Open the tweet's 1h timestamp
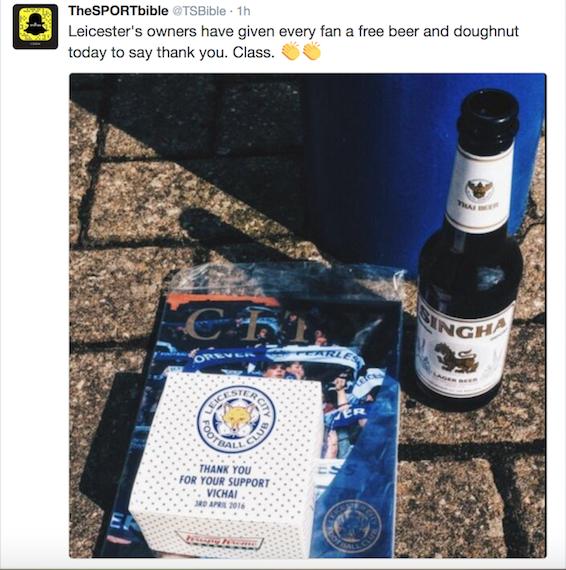Image resolution: width=566 pixels, height=570 pixels. pos(244,11)
